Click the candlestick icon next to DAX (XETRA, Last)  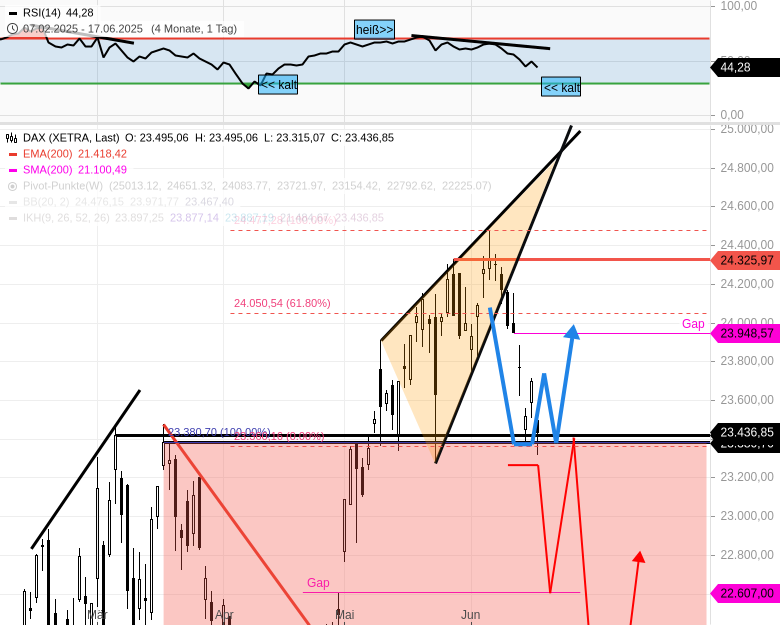(12, 138)
